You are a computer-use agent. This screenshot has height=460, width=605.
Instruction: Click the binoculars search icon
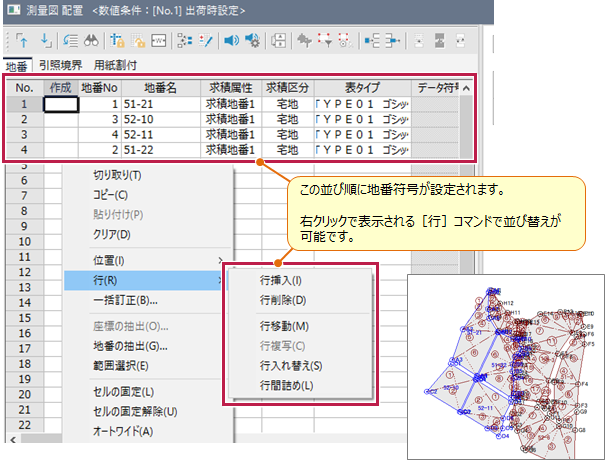pyautogui.click(x=89, y=41)
